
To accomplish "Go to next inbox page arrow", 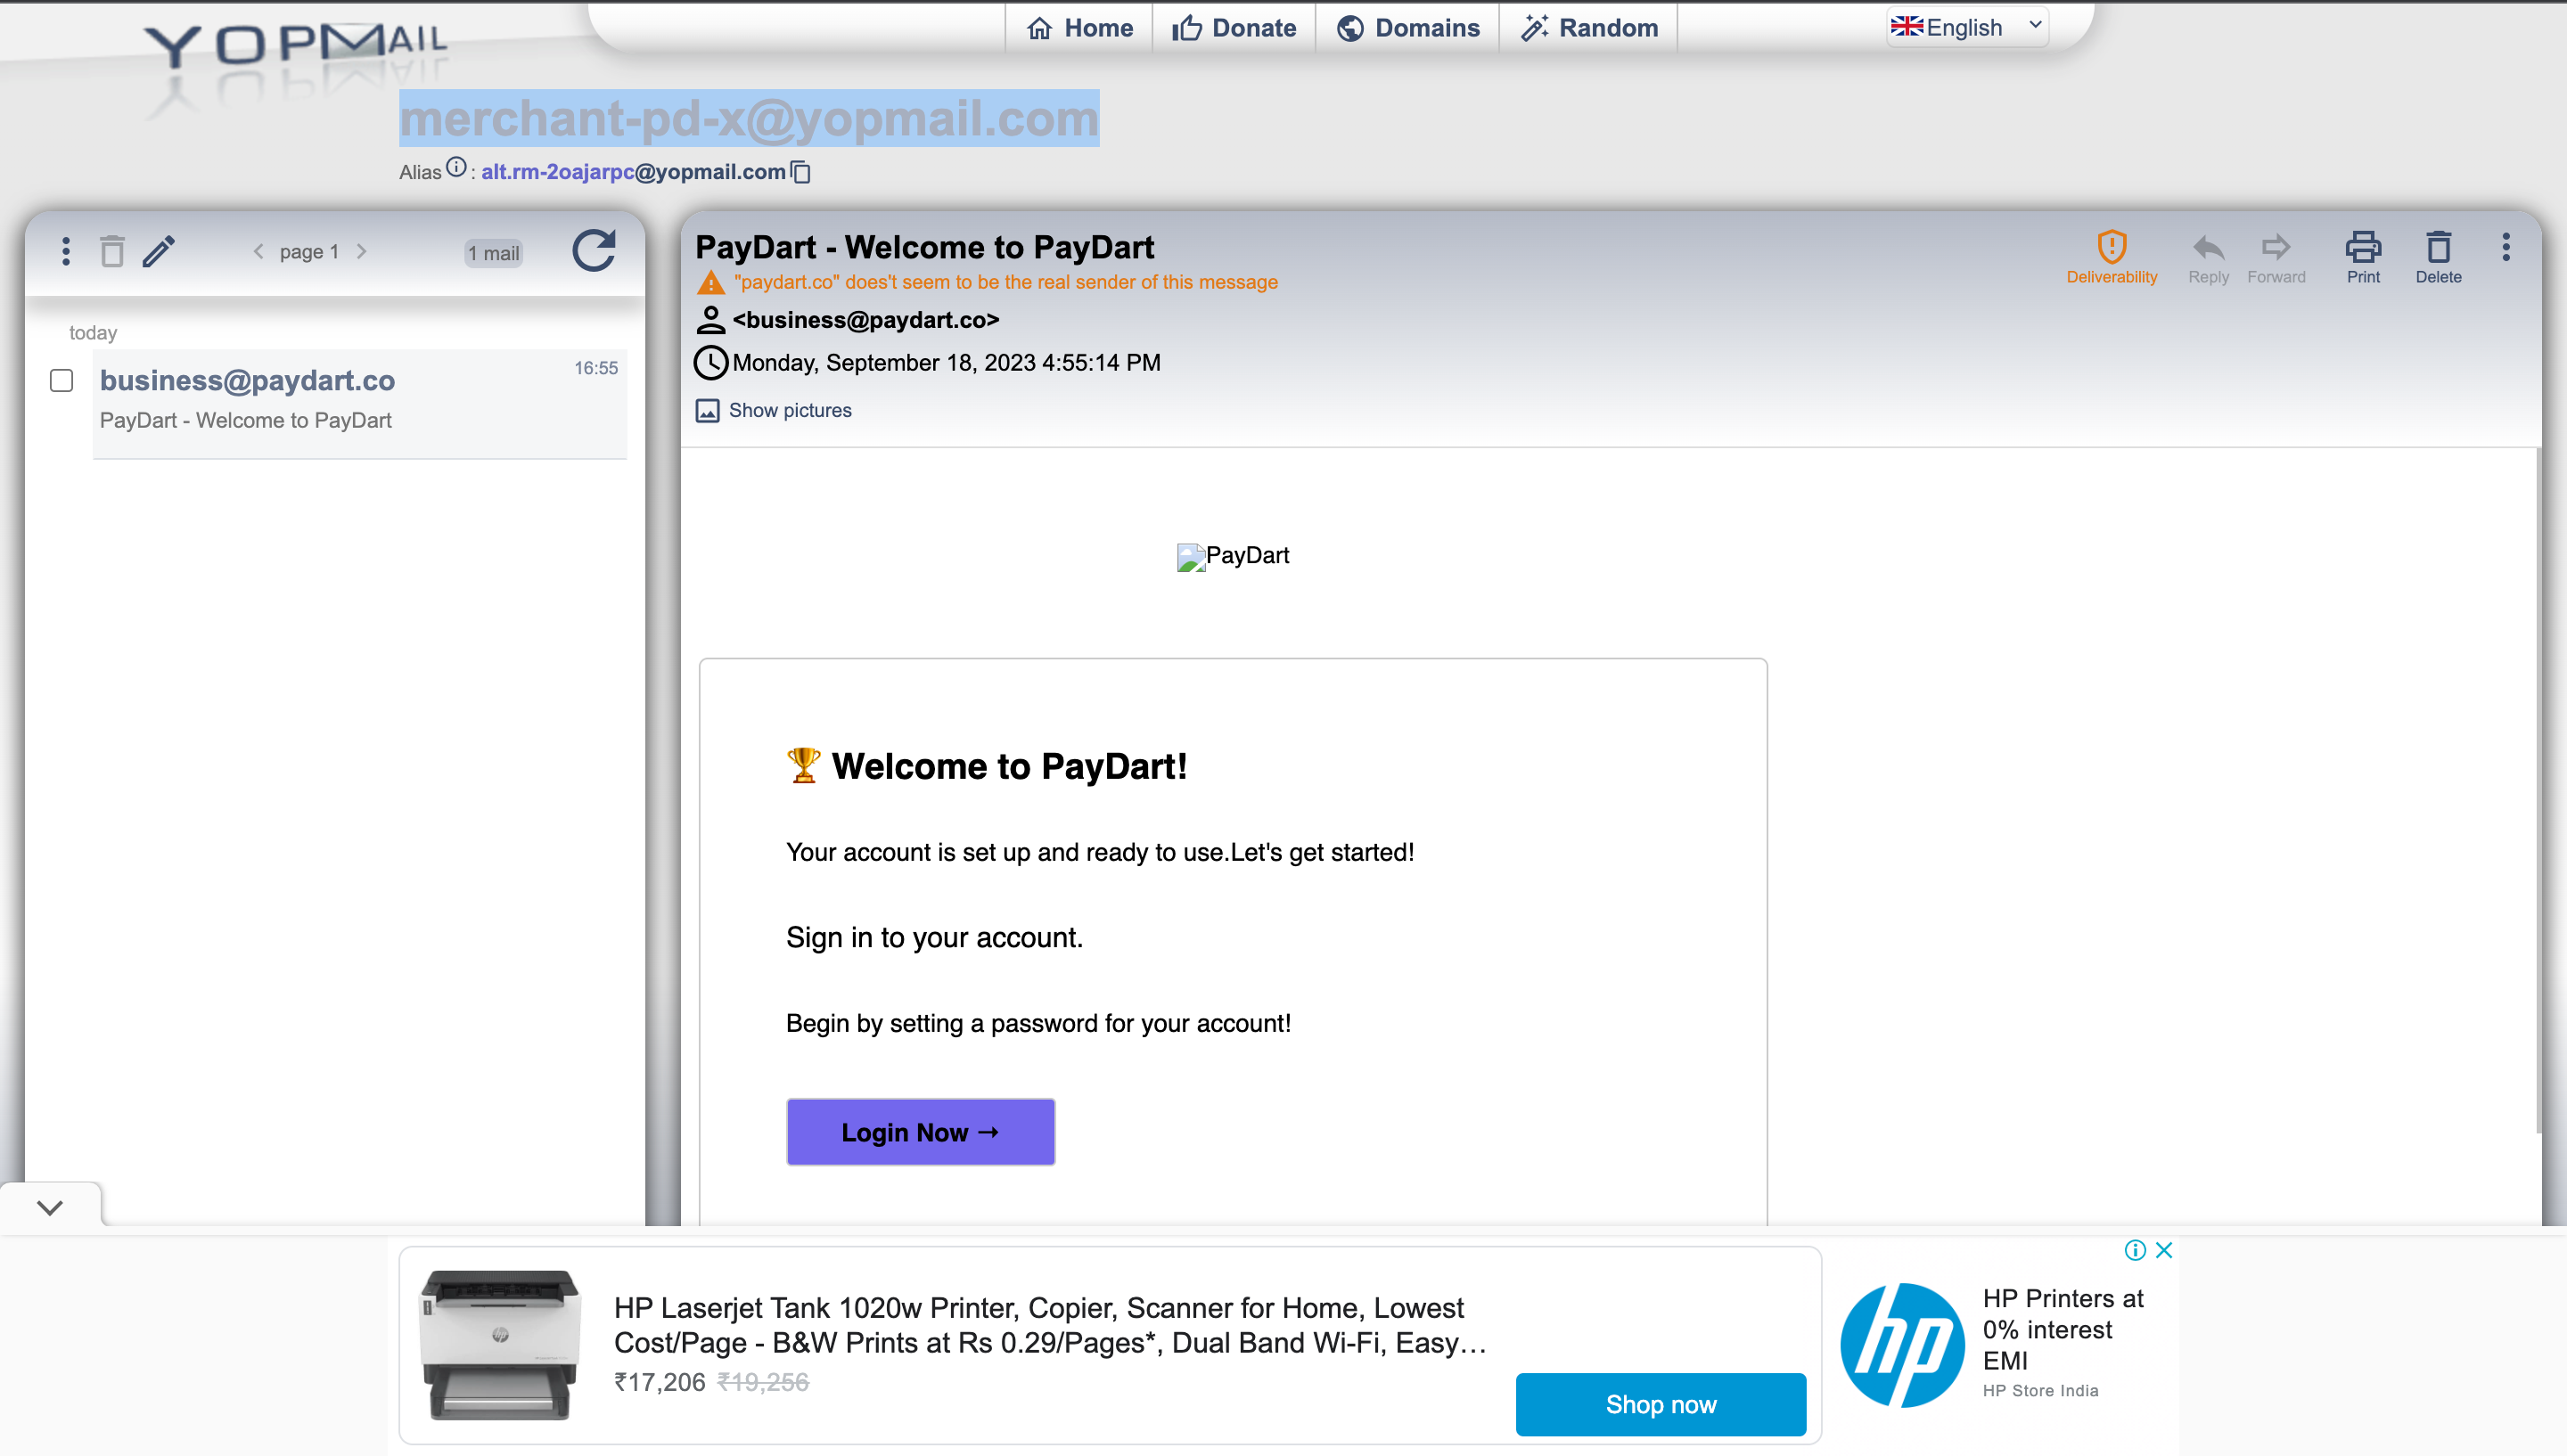I will pyautogui.click(x=362, y=251).
